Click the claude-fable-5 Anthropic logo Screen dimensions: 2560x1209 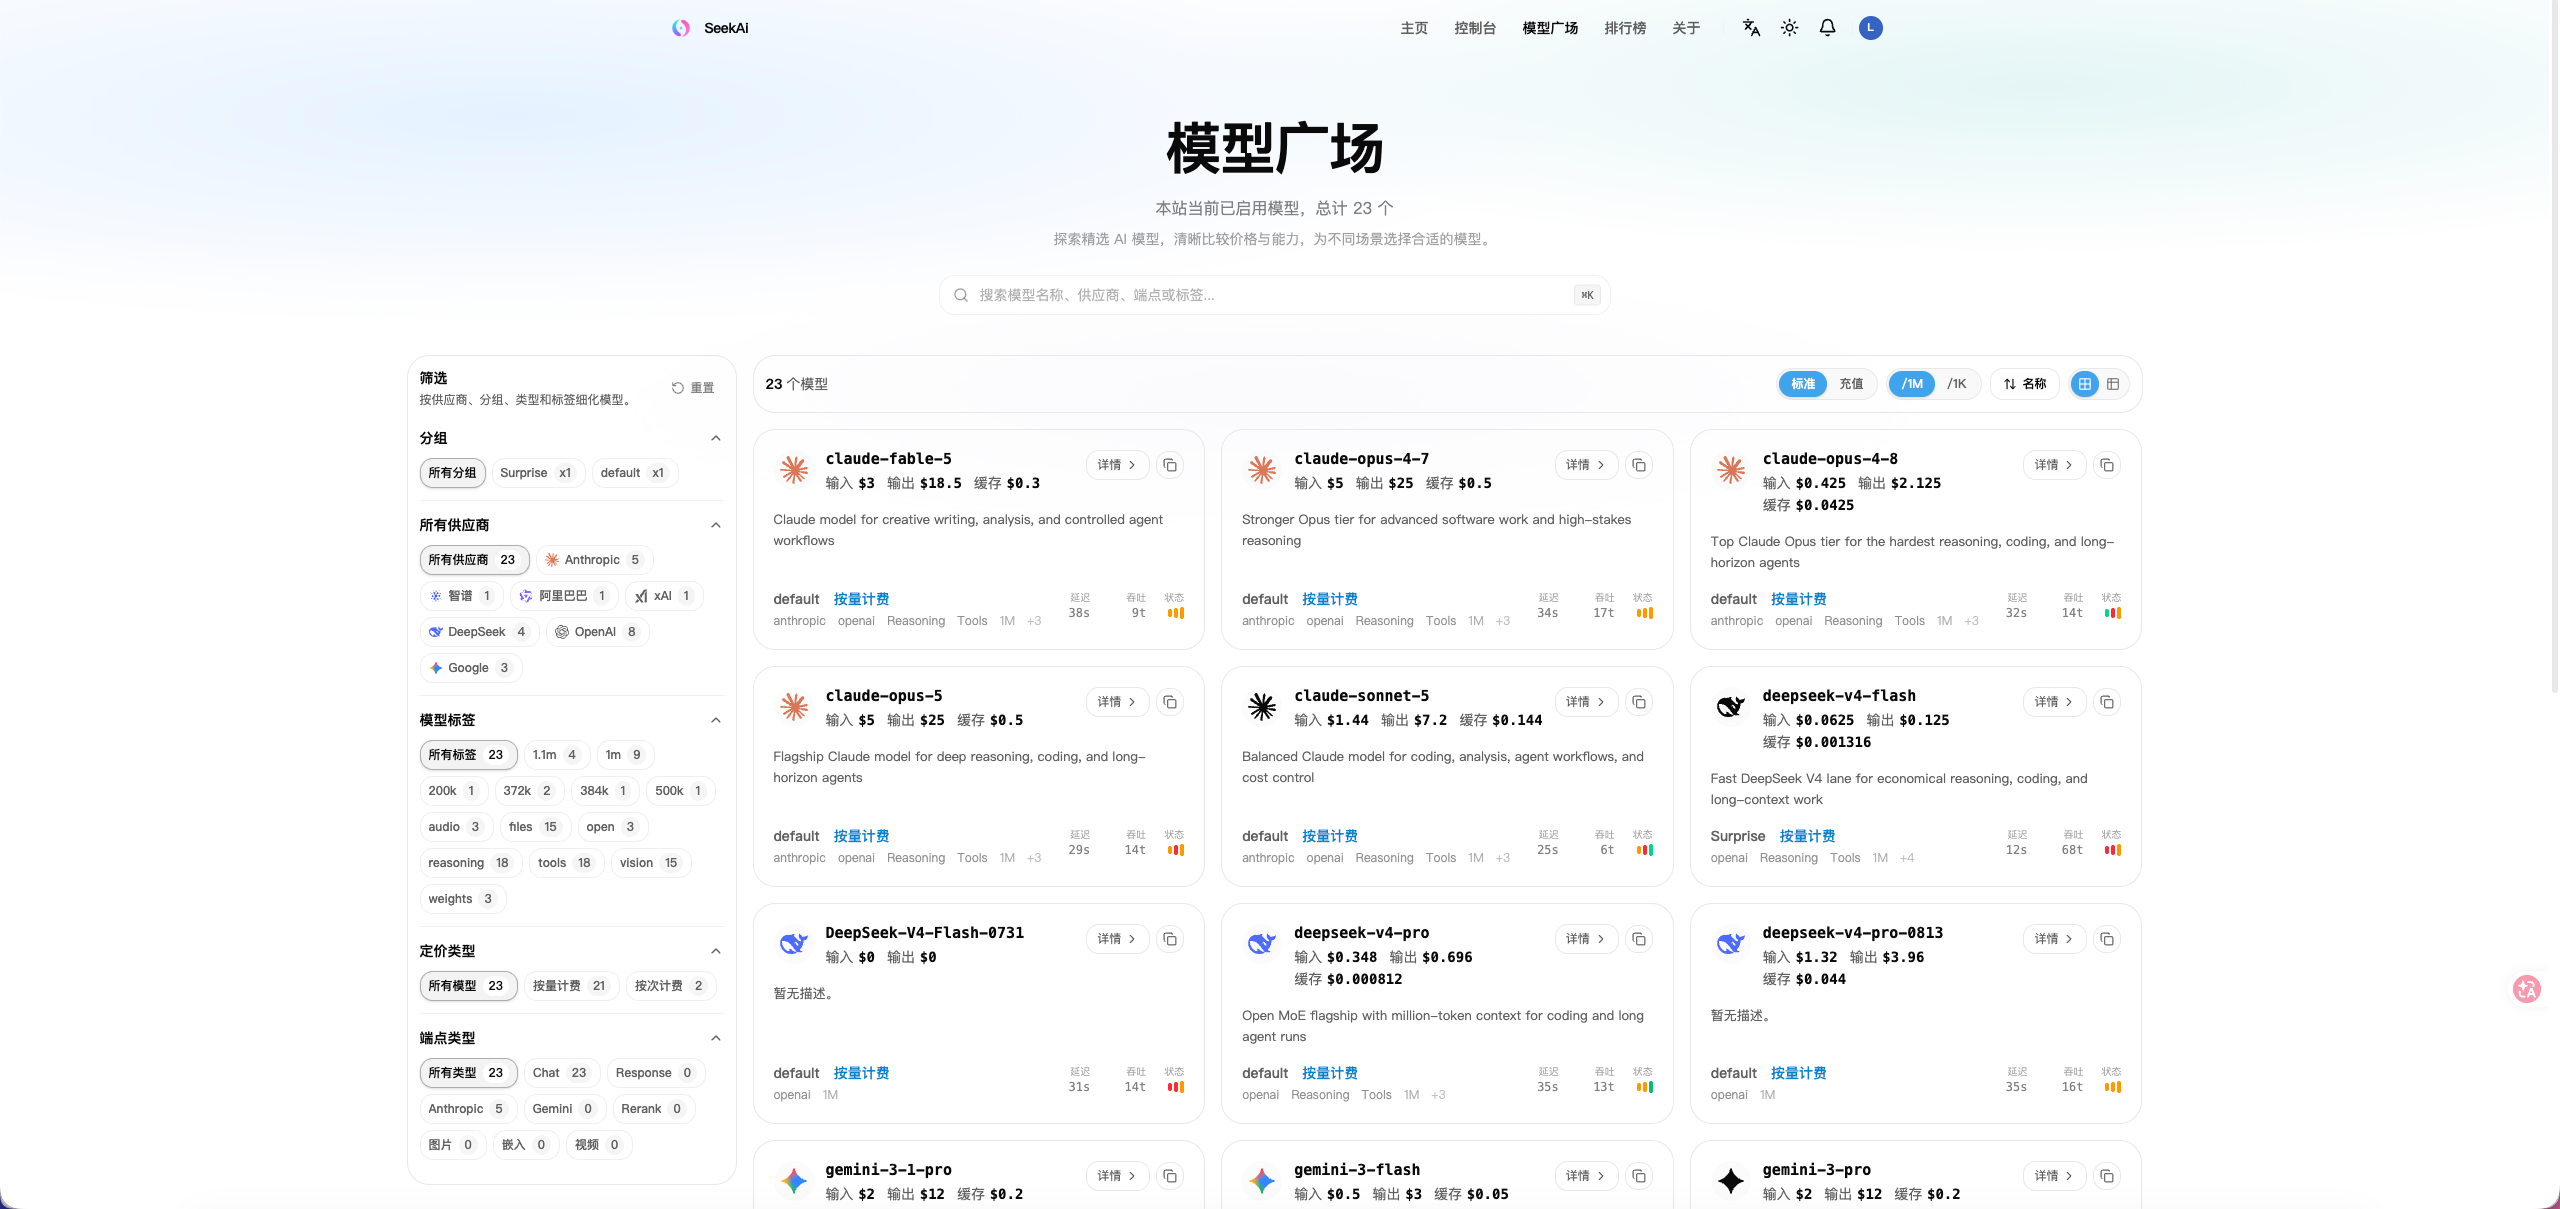(794, 470)
